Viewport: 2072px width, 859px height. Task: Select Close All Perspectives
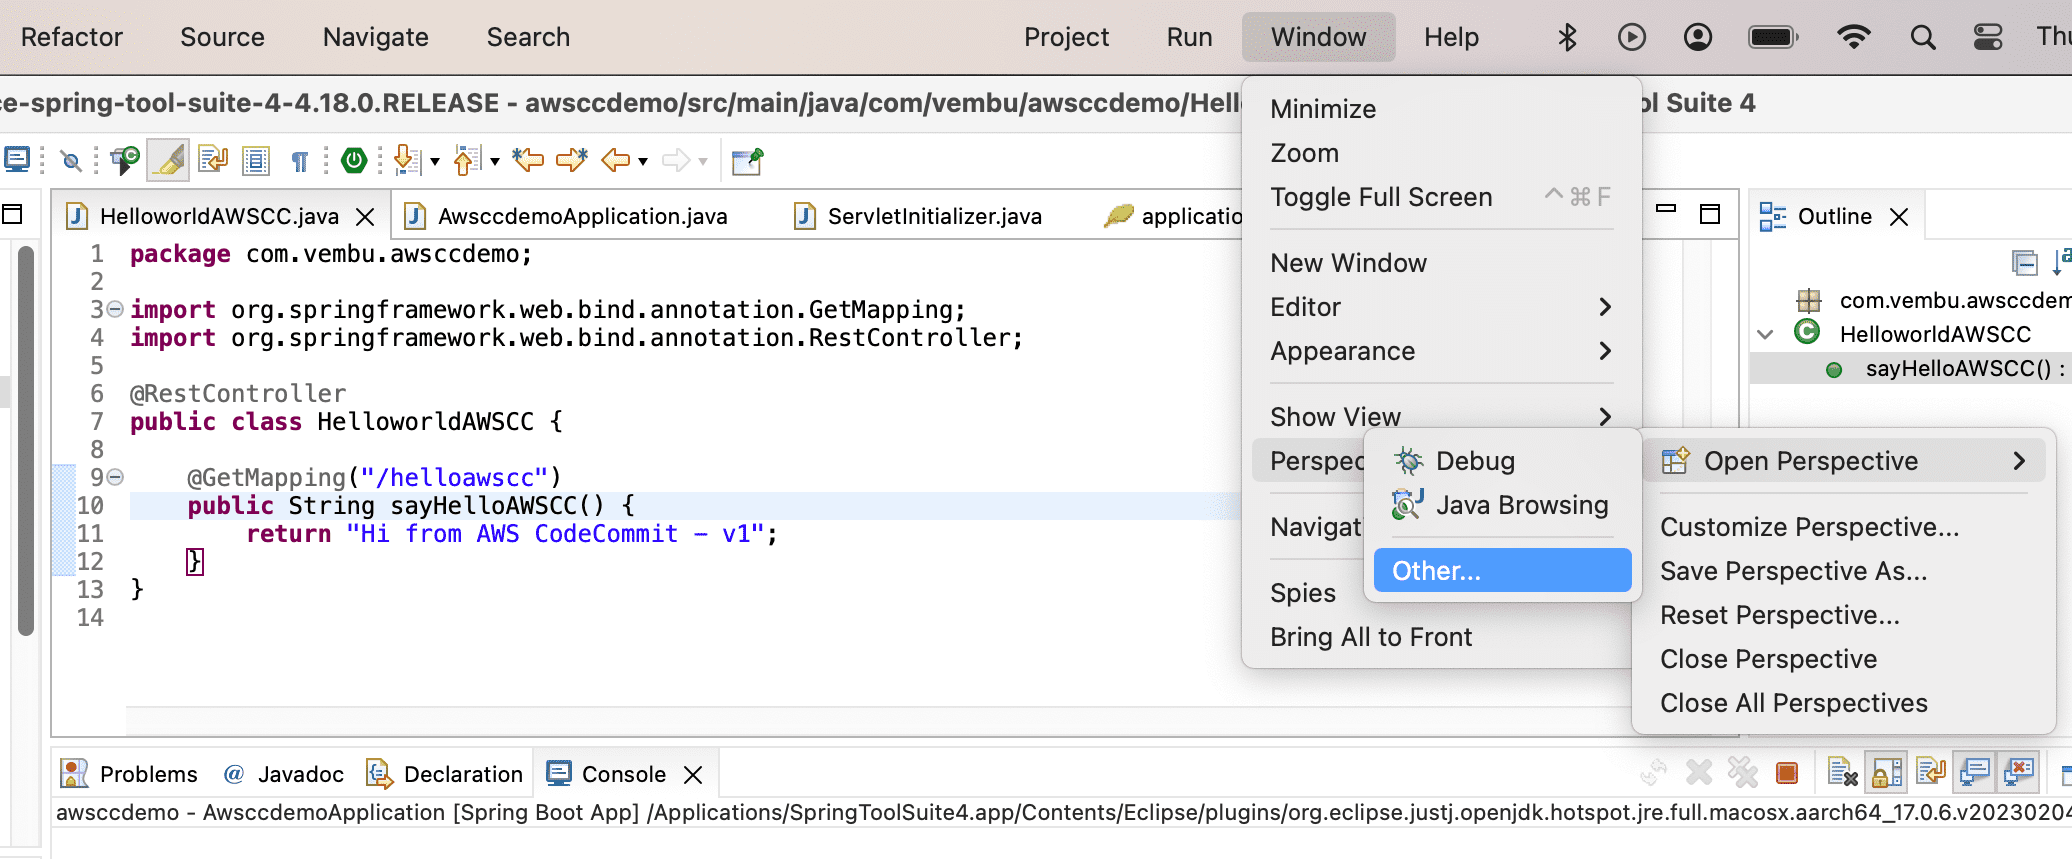click(x=1793, y=703)
